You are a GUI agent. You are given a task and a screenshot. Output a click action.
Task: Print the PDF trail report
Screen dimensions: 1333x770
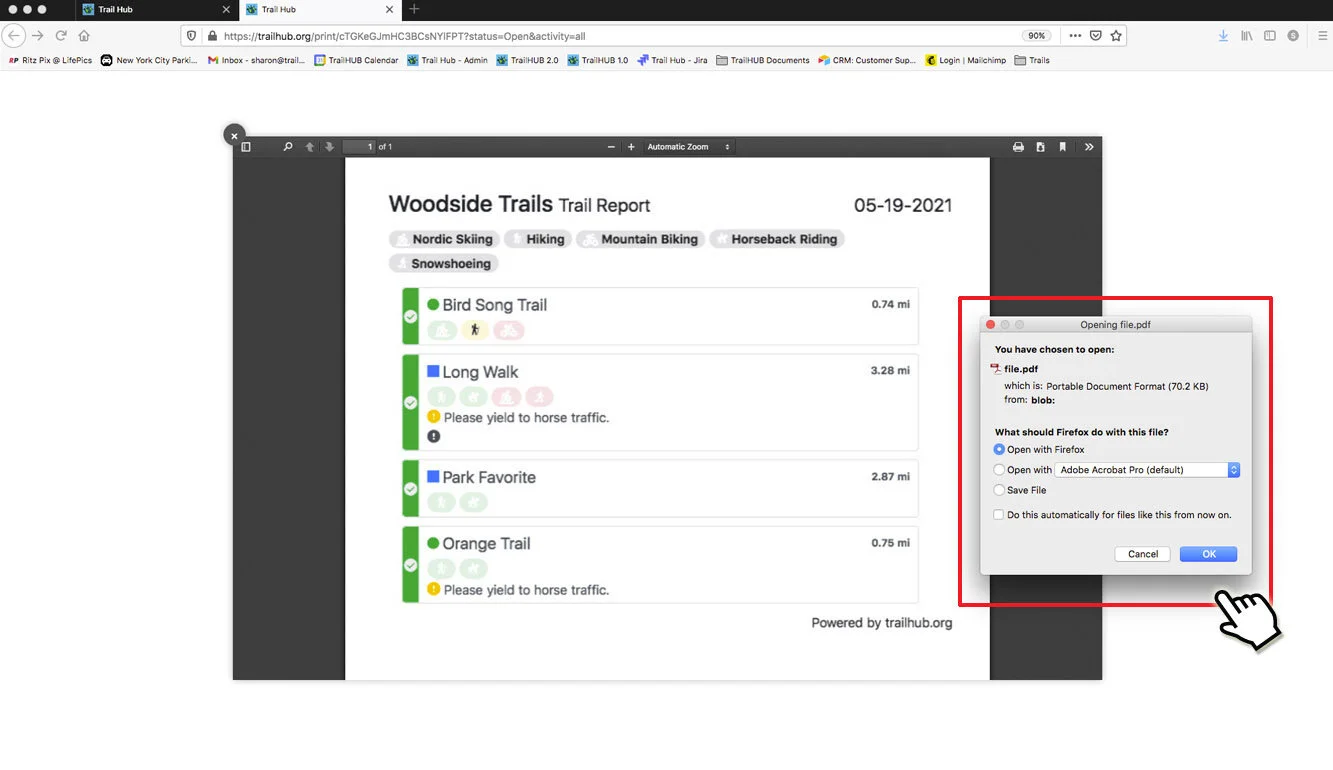(x=1018, y=147)
